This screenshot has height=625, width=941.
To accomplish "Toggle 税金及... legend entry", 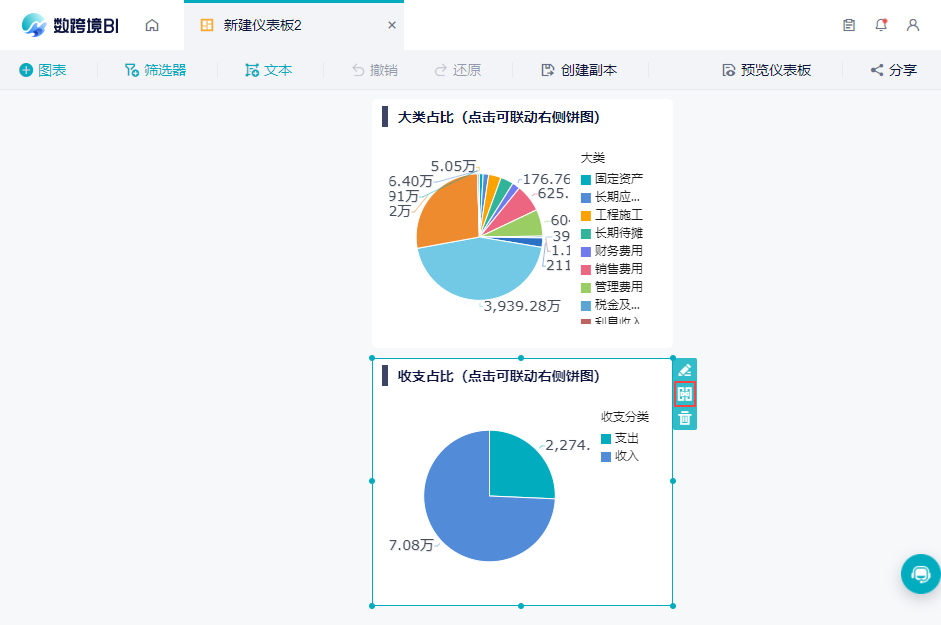I will click(x=610, y=305).
